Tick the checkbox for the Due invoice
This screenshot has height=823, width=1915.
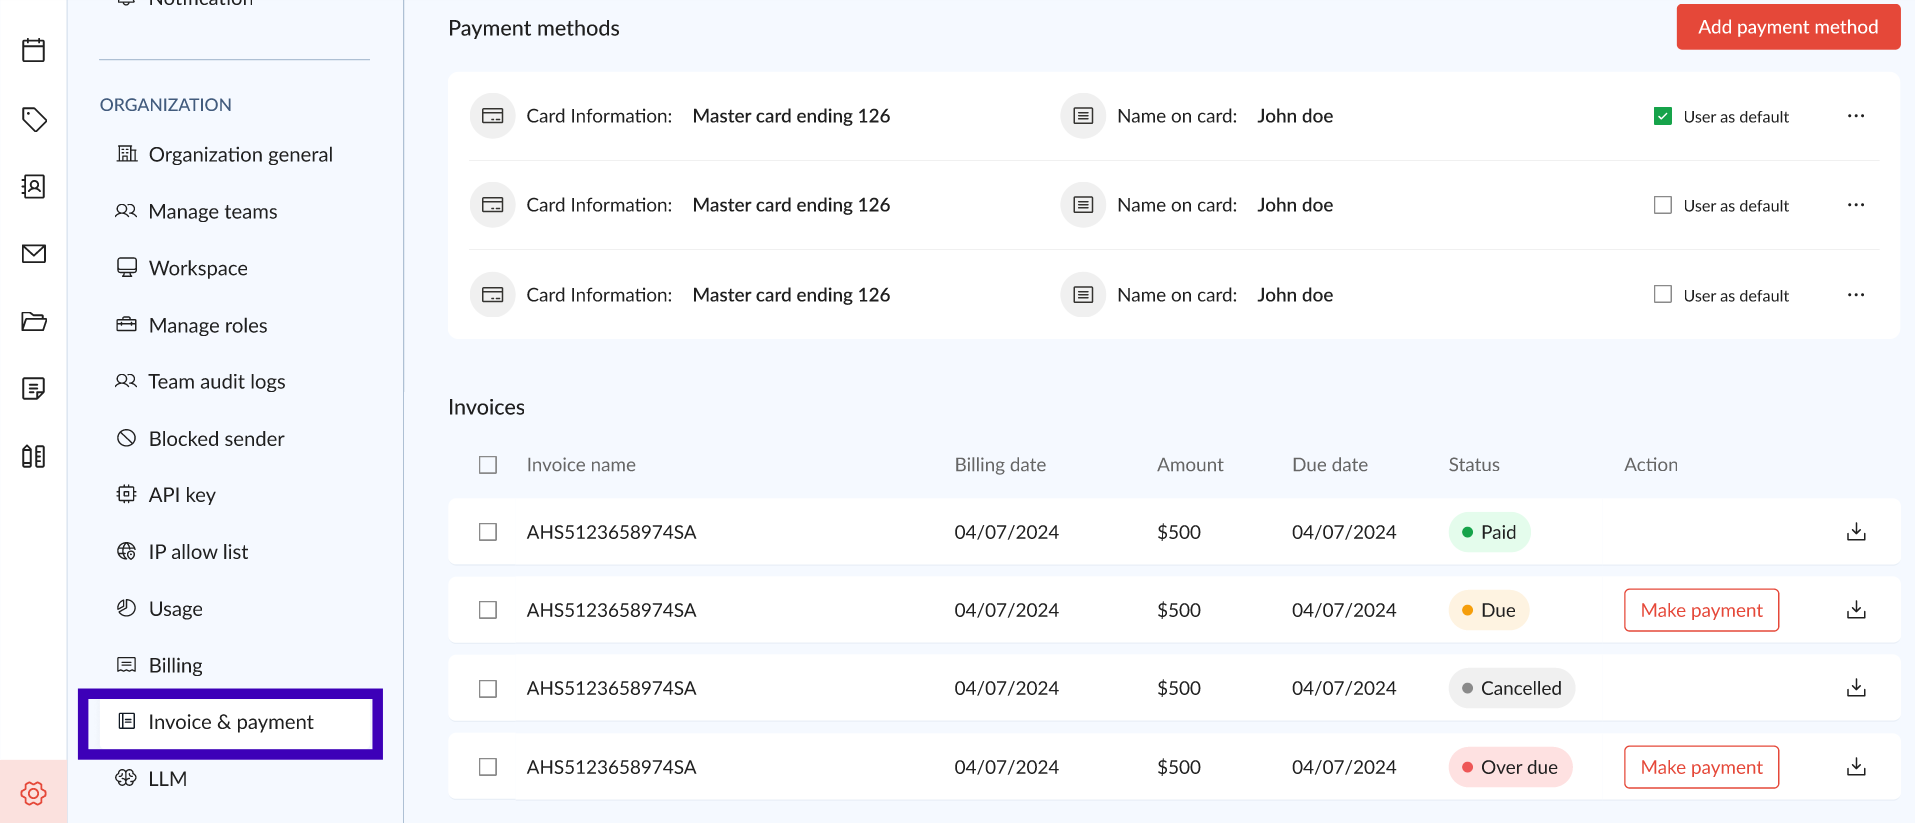(x=488, y=610)
